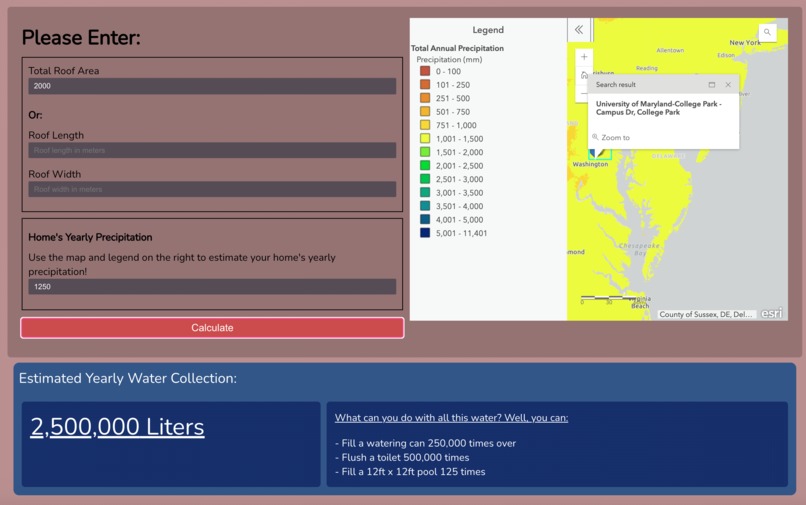This screenshot has height=505, width=806.
Task: Click the Estimated Yearly Water Collection heading
Action: pyautogui.click(x=127, y=378)
